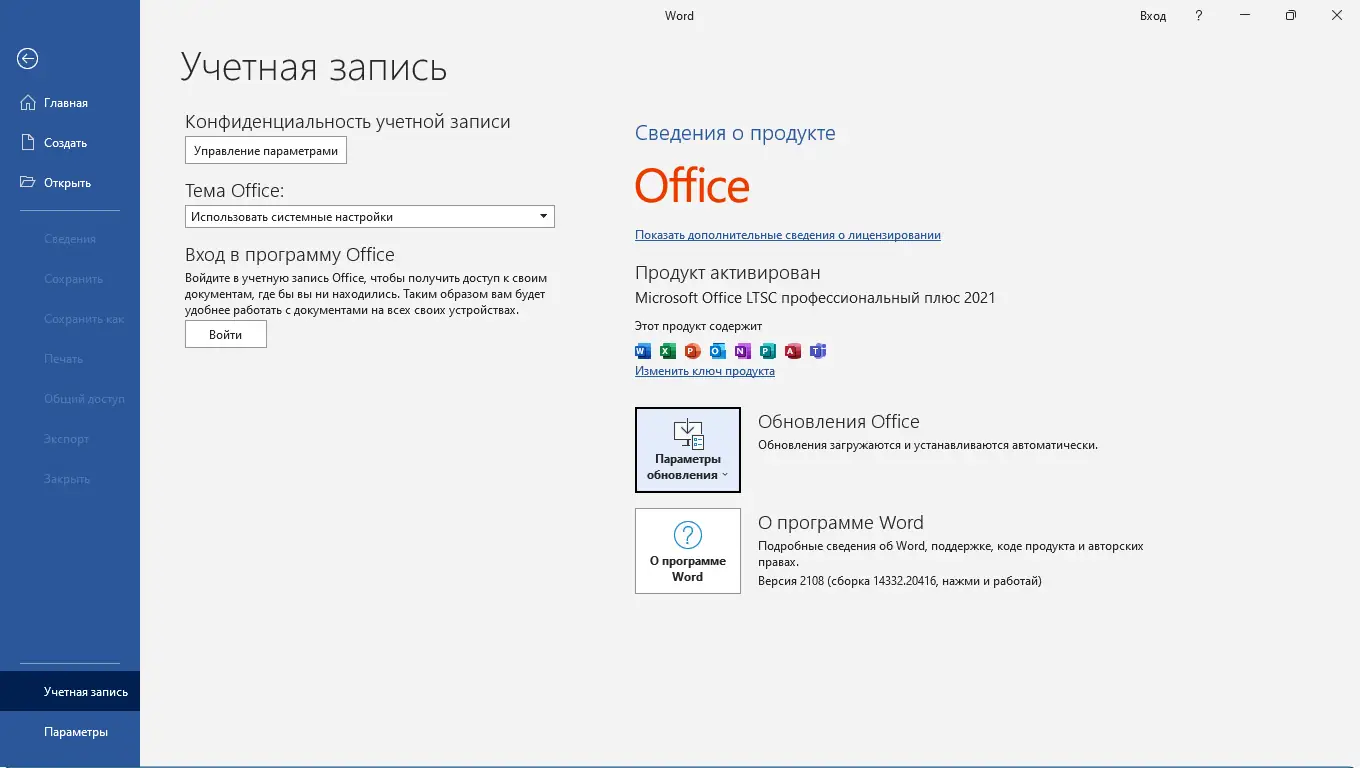Image resolution: width=1360 pixels, height=768 pixels.
Task: Choose Открыть in the sidebar
Action: coord(70,183)
